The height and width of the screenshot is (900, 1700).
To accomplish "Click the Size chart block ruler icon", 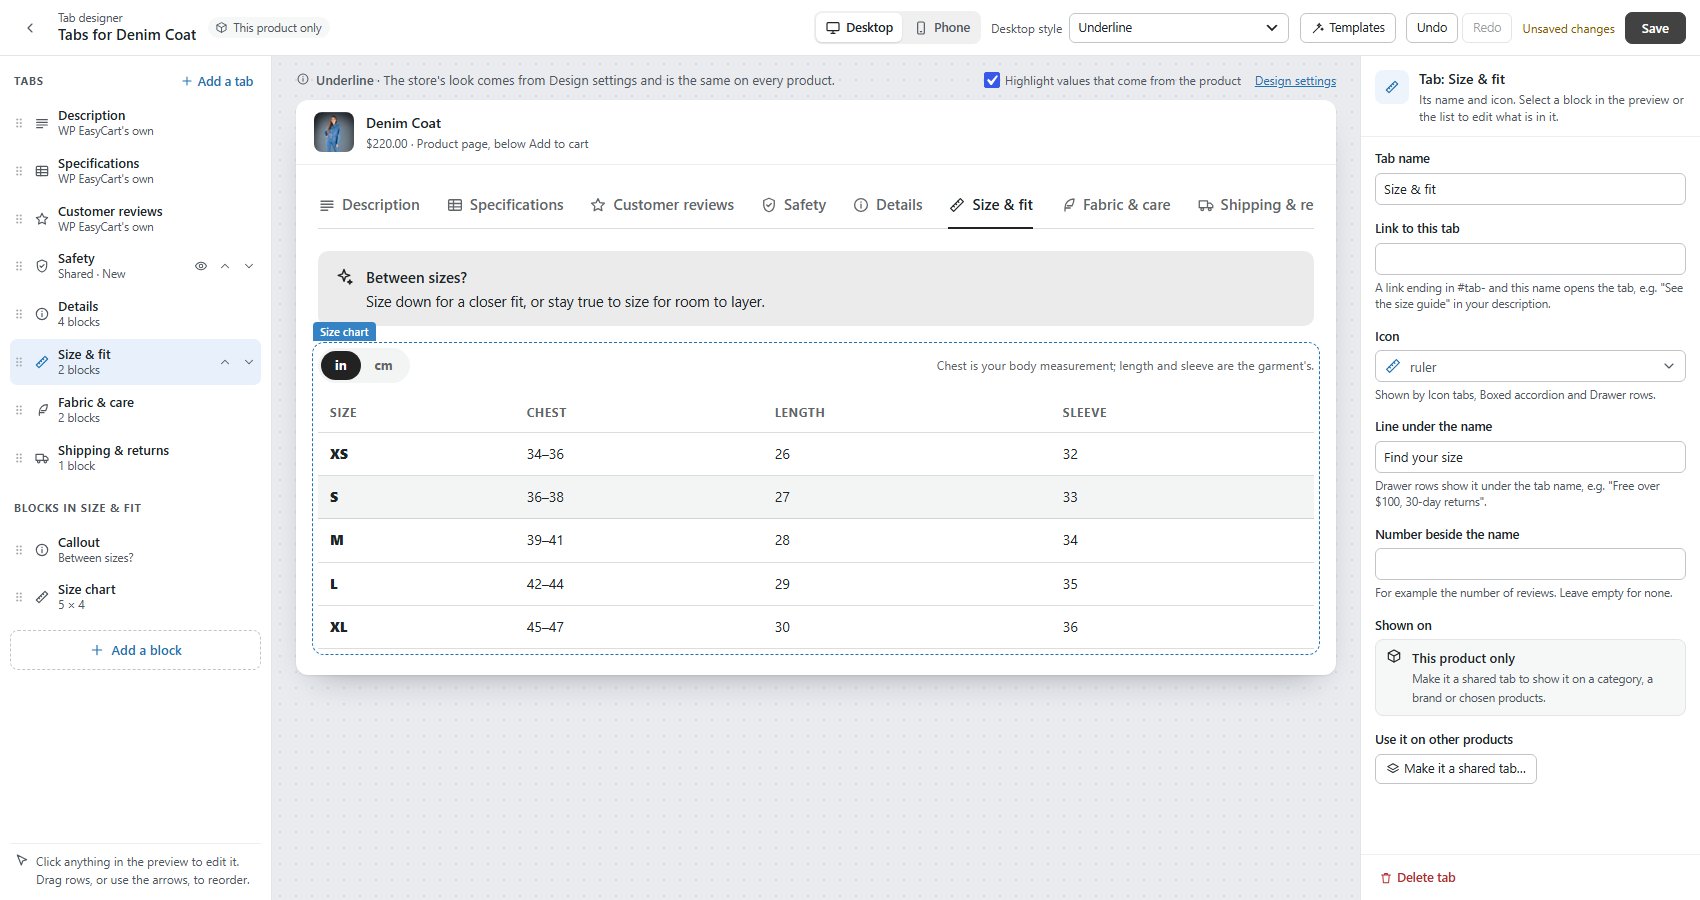I will click(42, 597).
